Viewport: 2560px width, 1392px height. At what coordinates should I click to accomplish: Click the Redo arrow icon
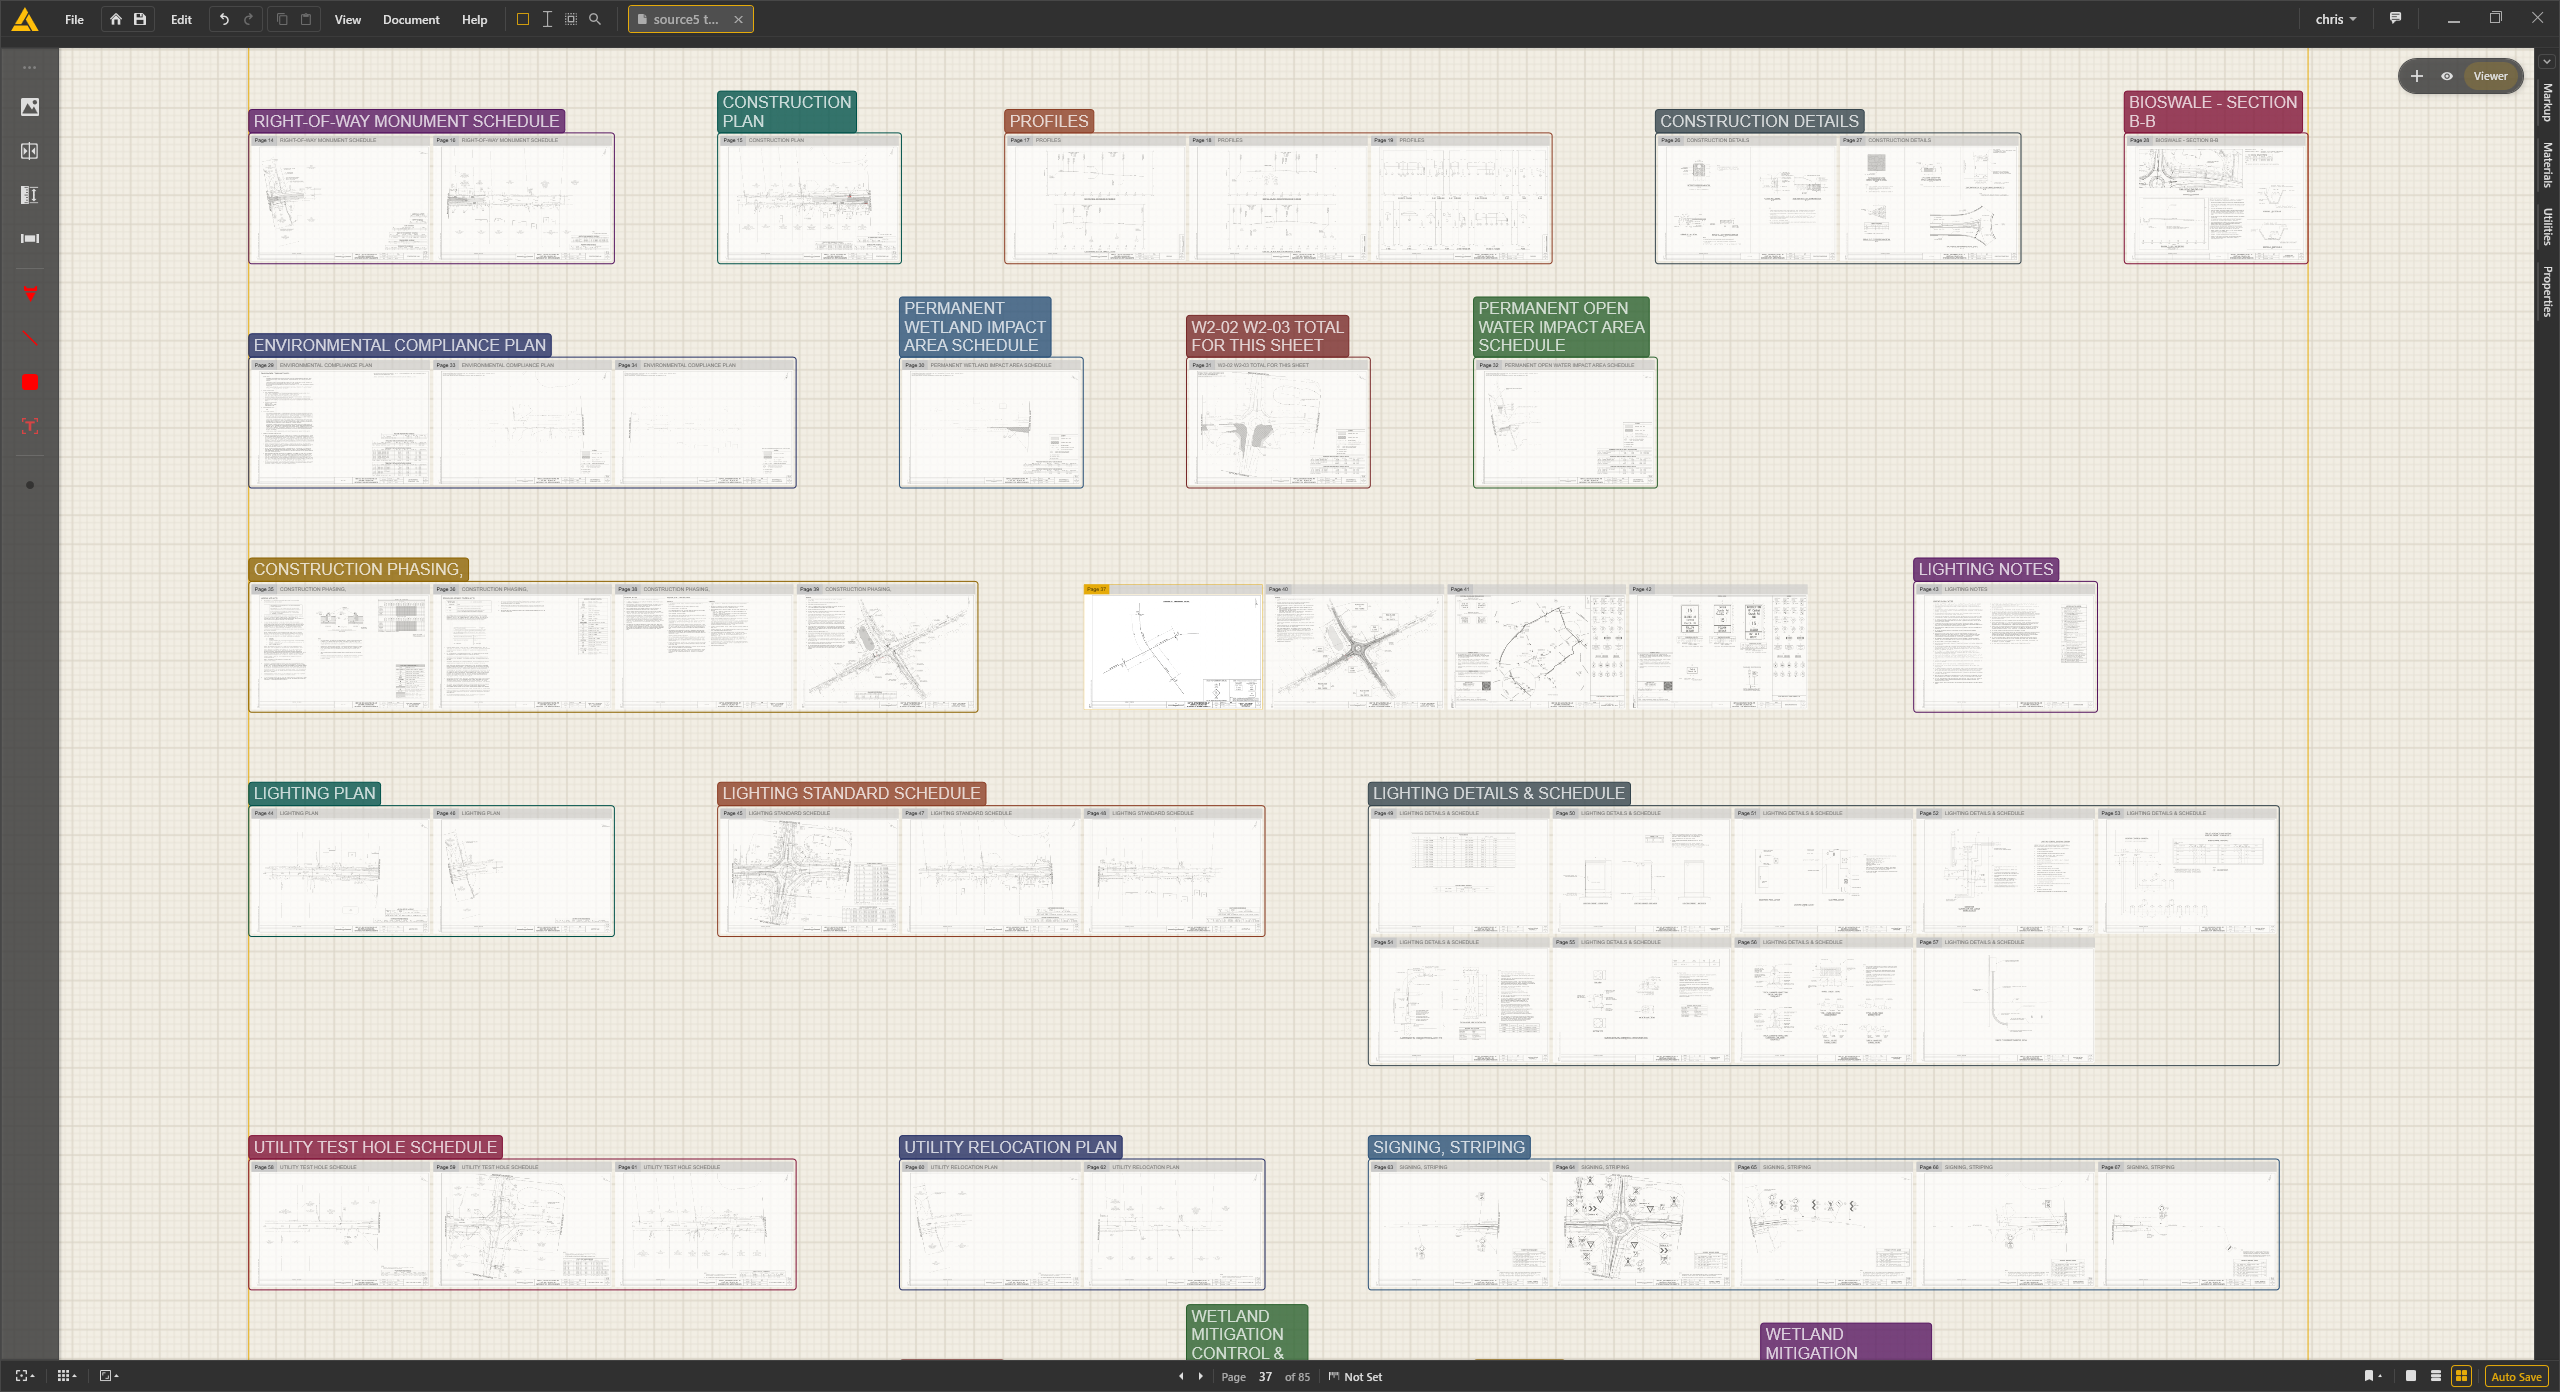(249, 19)
